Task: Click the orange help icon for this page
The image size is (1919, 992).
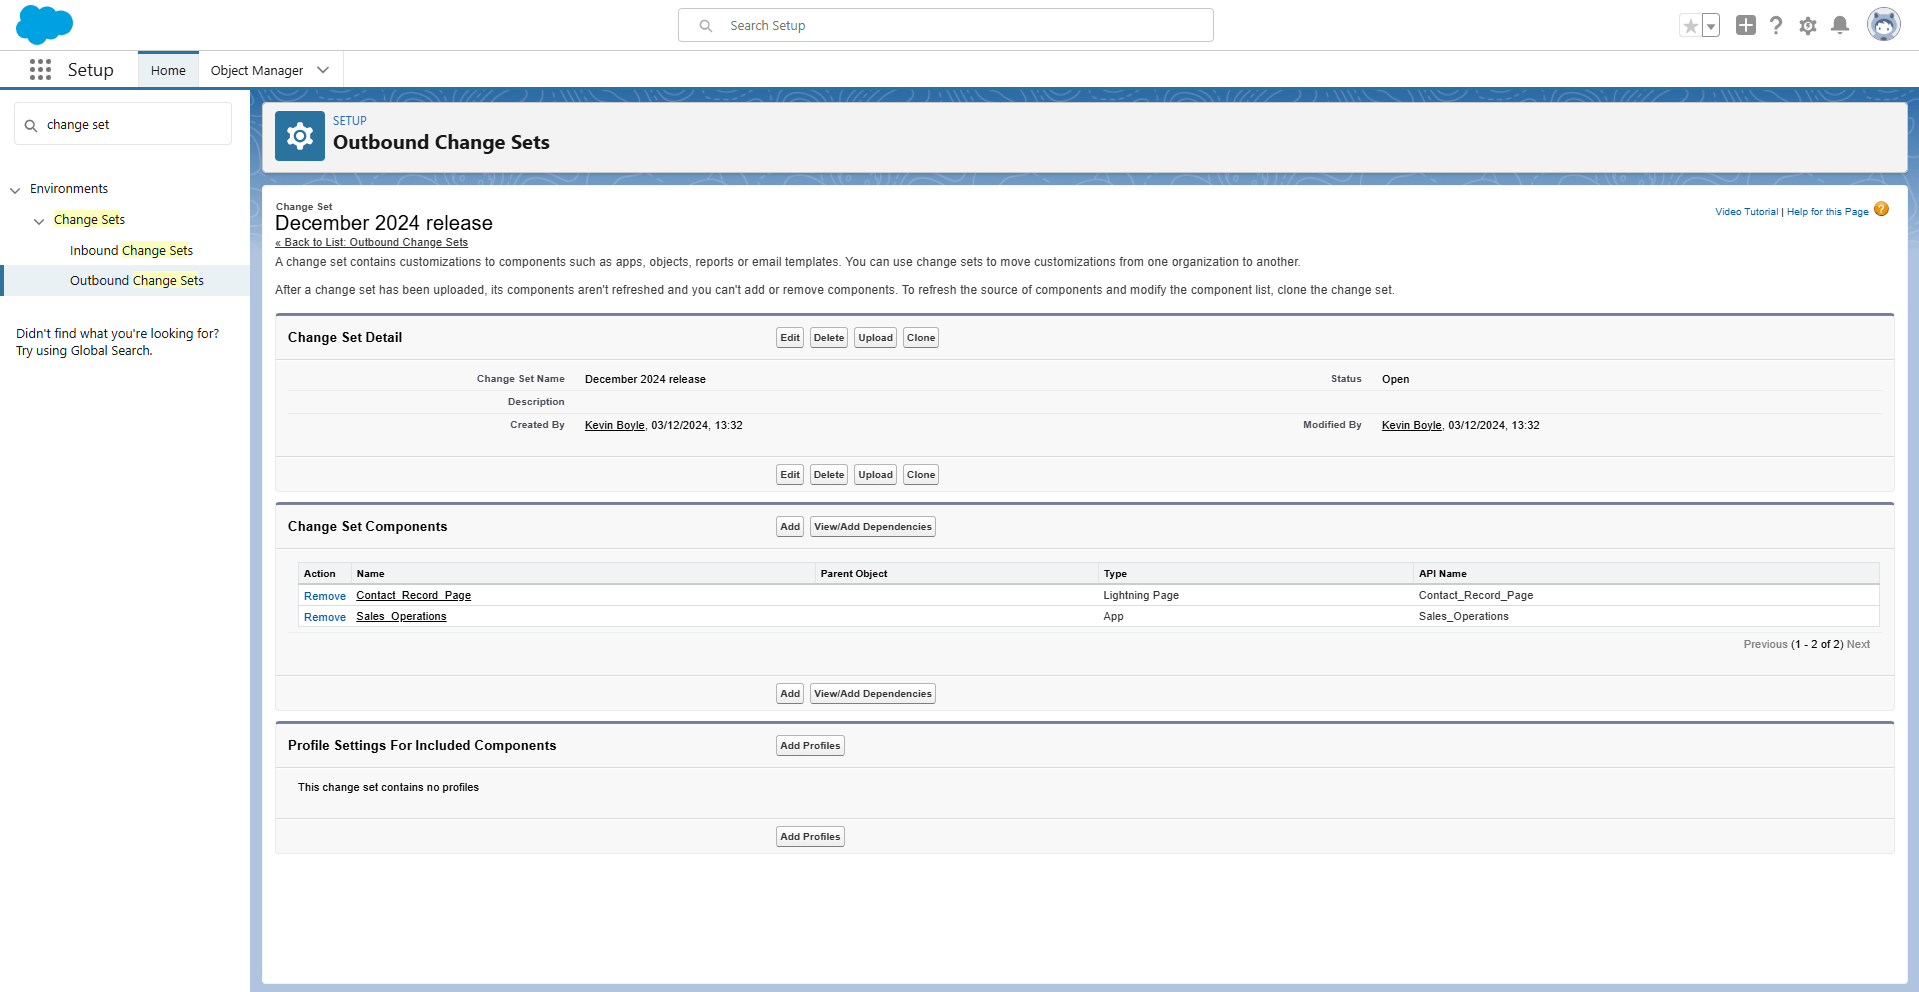Action: click(x=1881, y=210)
